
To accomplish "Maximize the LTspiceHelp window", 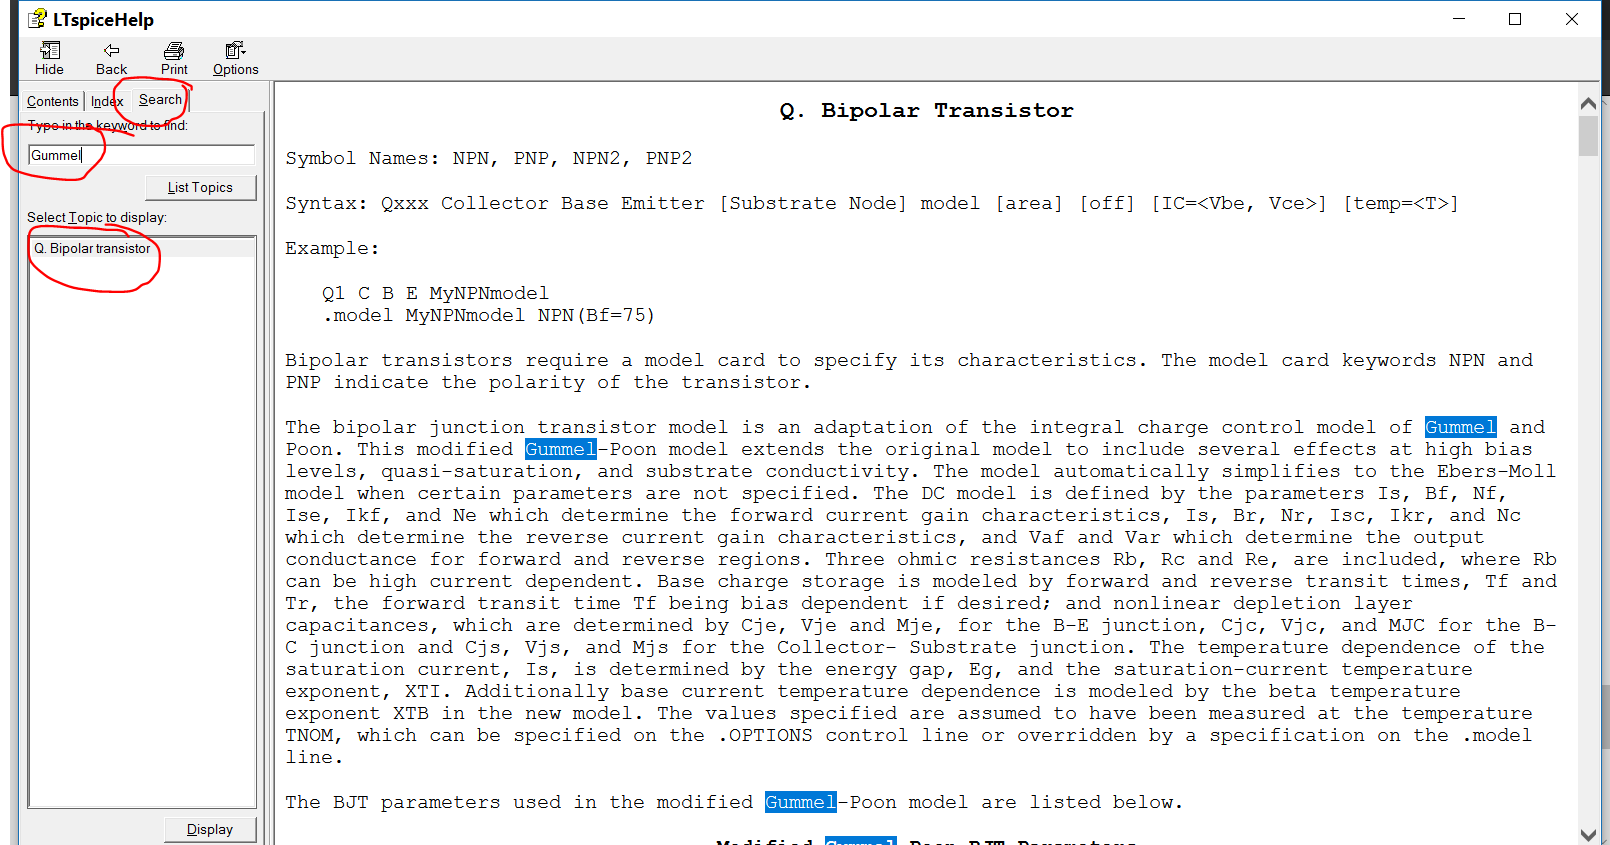I will (x=1515, y=19).
